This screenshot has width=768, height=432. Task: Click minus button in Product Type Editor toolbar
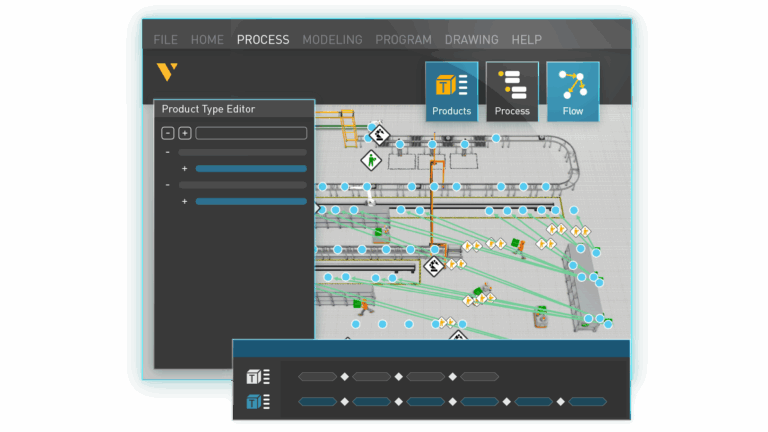(x=168, y=133)
